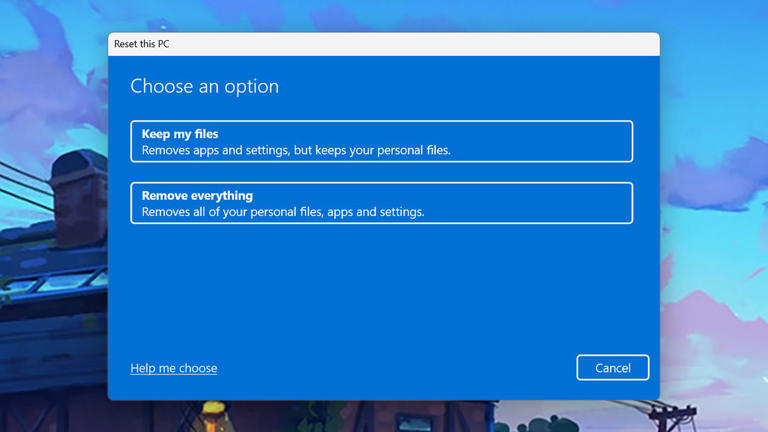Click 'Removes all of your personal files' text
768x432 pixels.
coord(232,212)
